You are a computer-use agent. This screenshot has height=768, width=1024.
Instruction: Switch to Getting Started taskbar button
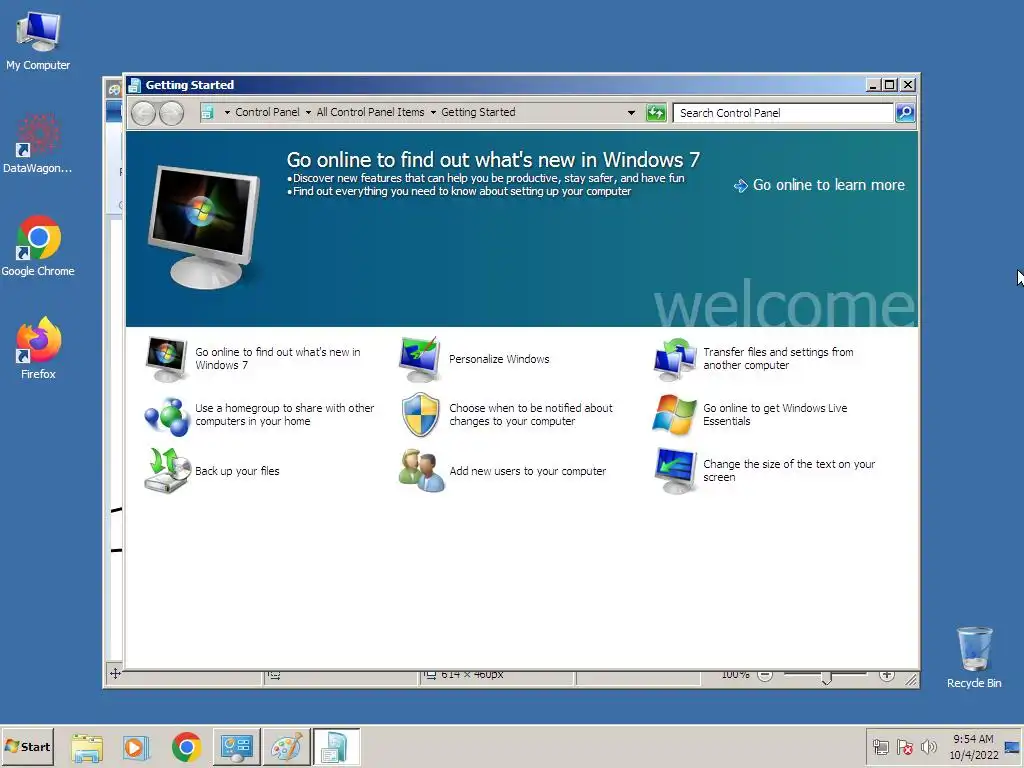point(336,747)
